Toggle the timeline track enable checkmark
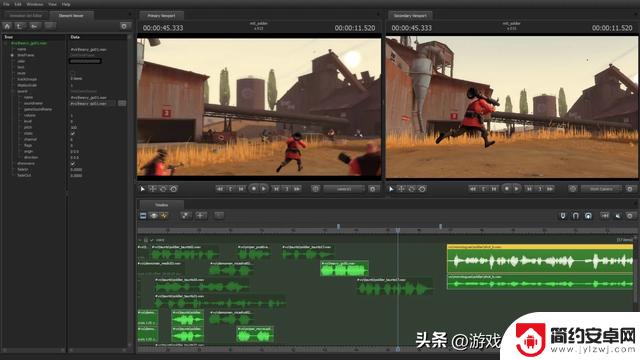 [x=152, y=240]
